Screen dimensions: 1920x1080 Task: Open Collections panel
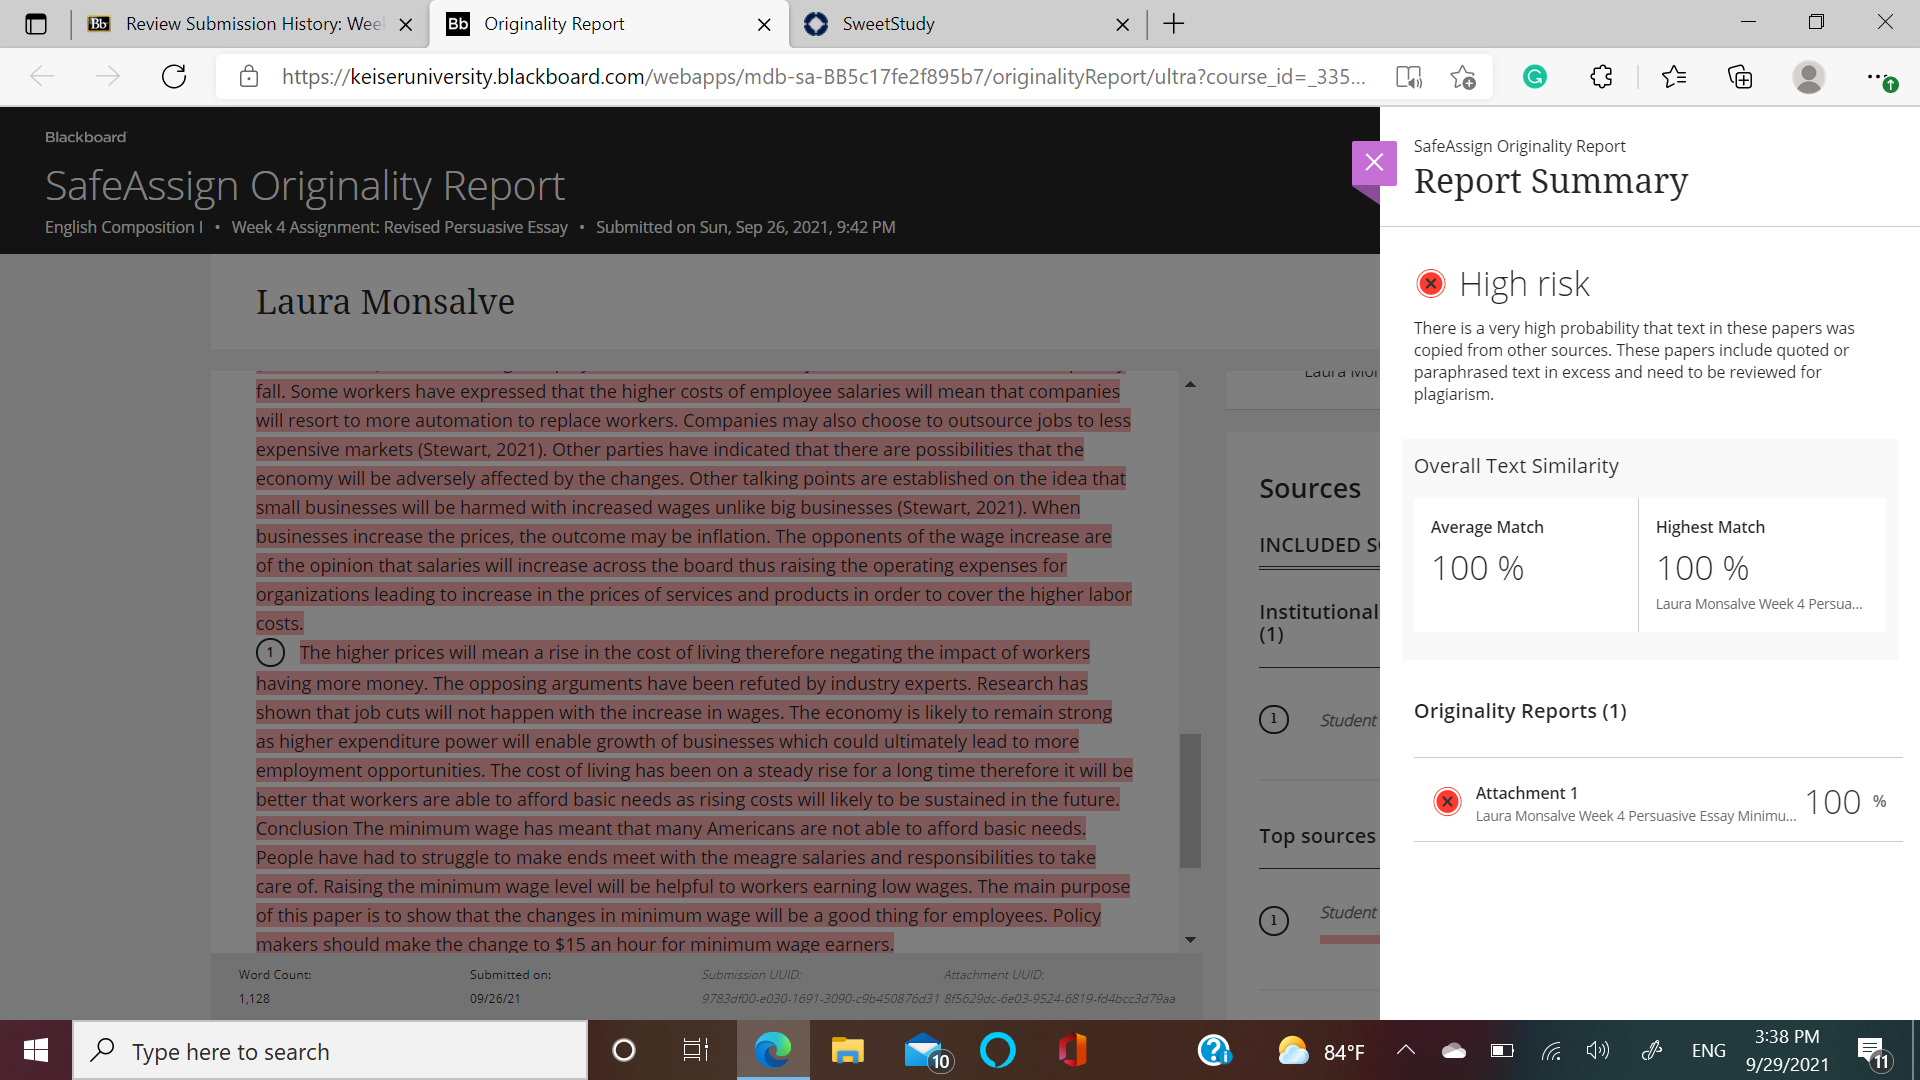pos(1740,77)
